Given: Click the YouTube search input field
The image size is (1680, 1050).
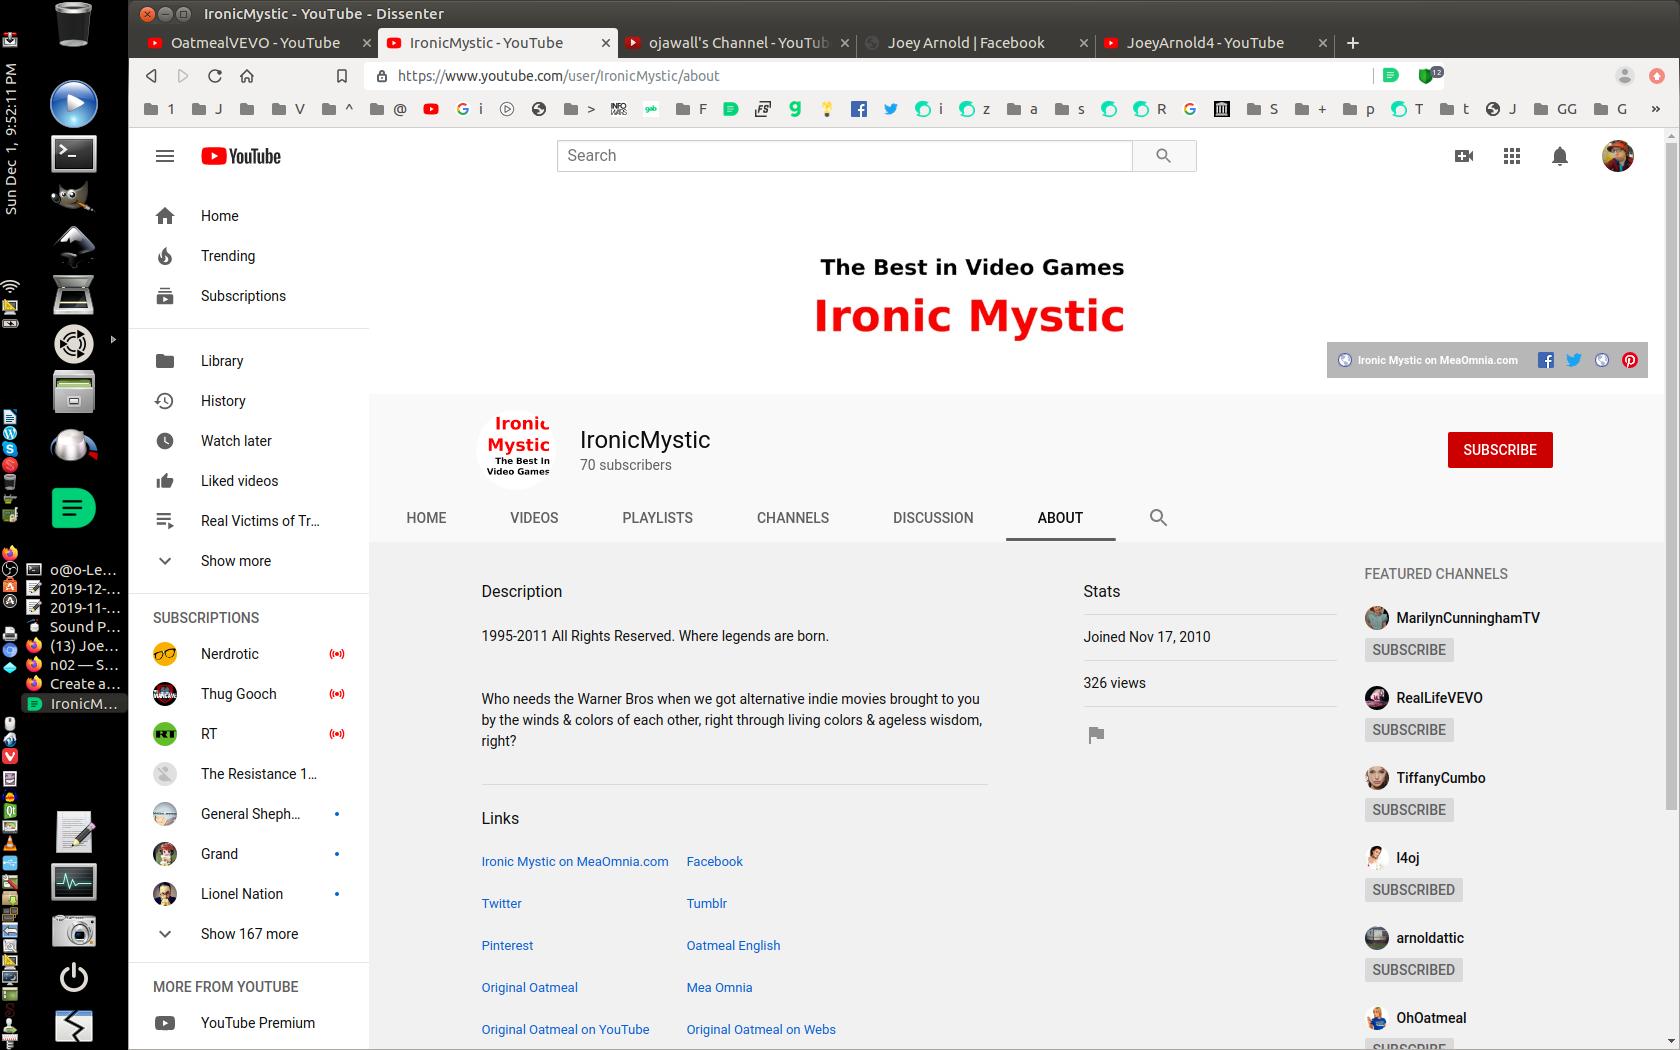Looking at the screenshot, I should (x=845, y=156).
